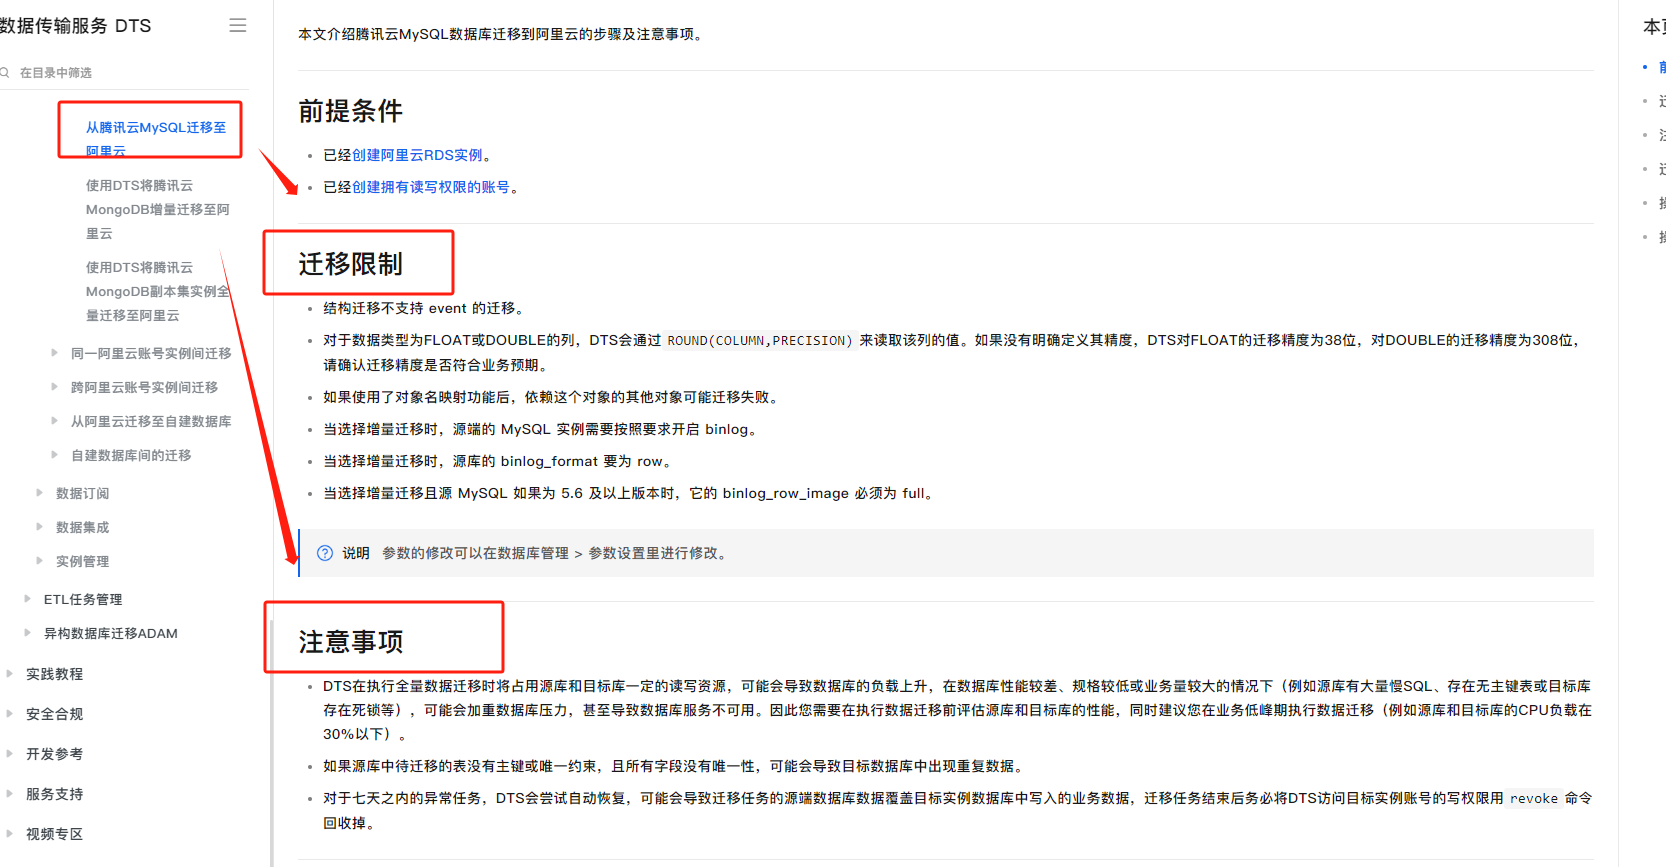
Task: Open the 实例管理 menu entry
Action: click(x=83, y=561)
